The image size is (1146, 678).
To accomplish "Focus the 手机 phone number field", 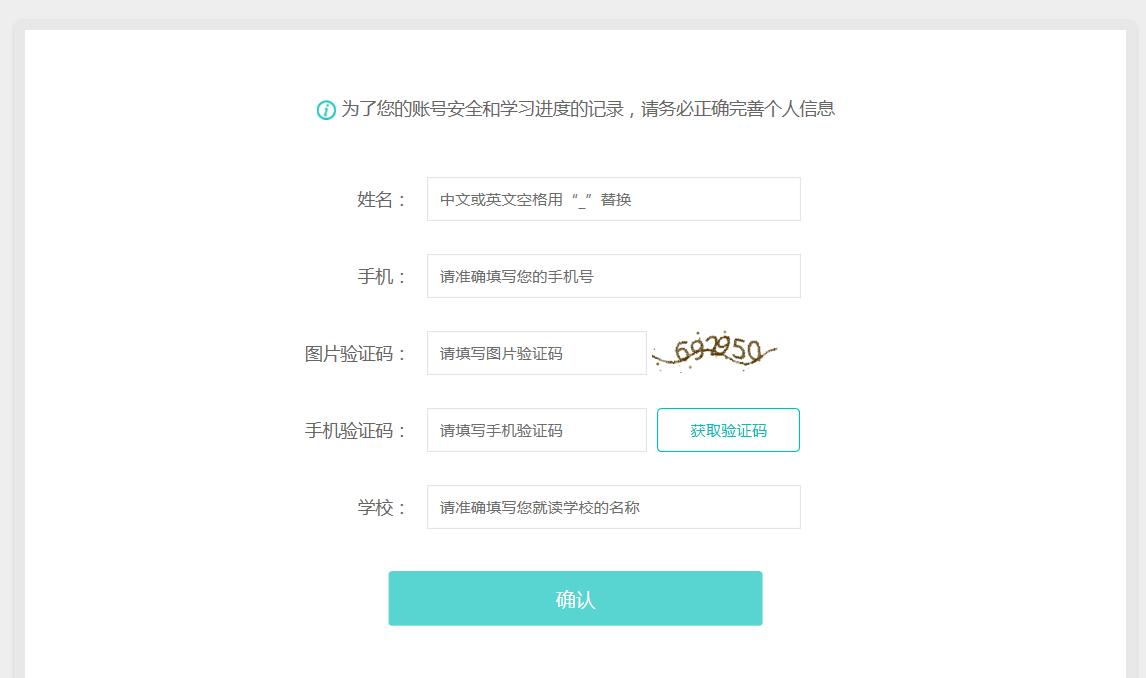I will [613, 276].
